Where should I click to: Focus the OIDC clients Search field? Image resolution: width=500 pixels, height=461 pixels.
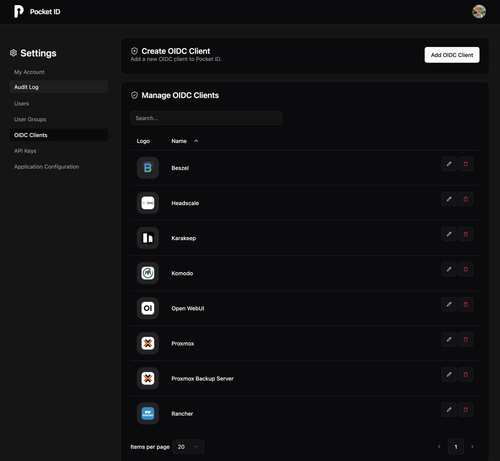pyautogui.click(x=206, y=118)
